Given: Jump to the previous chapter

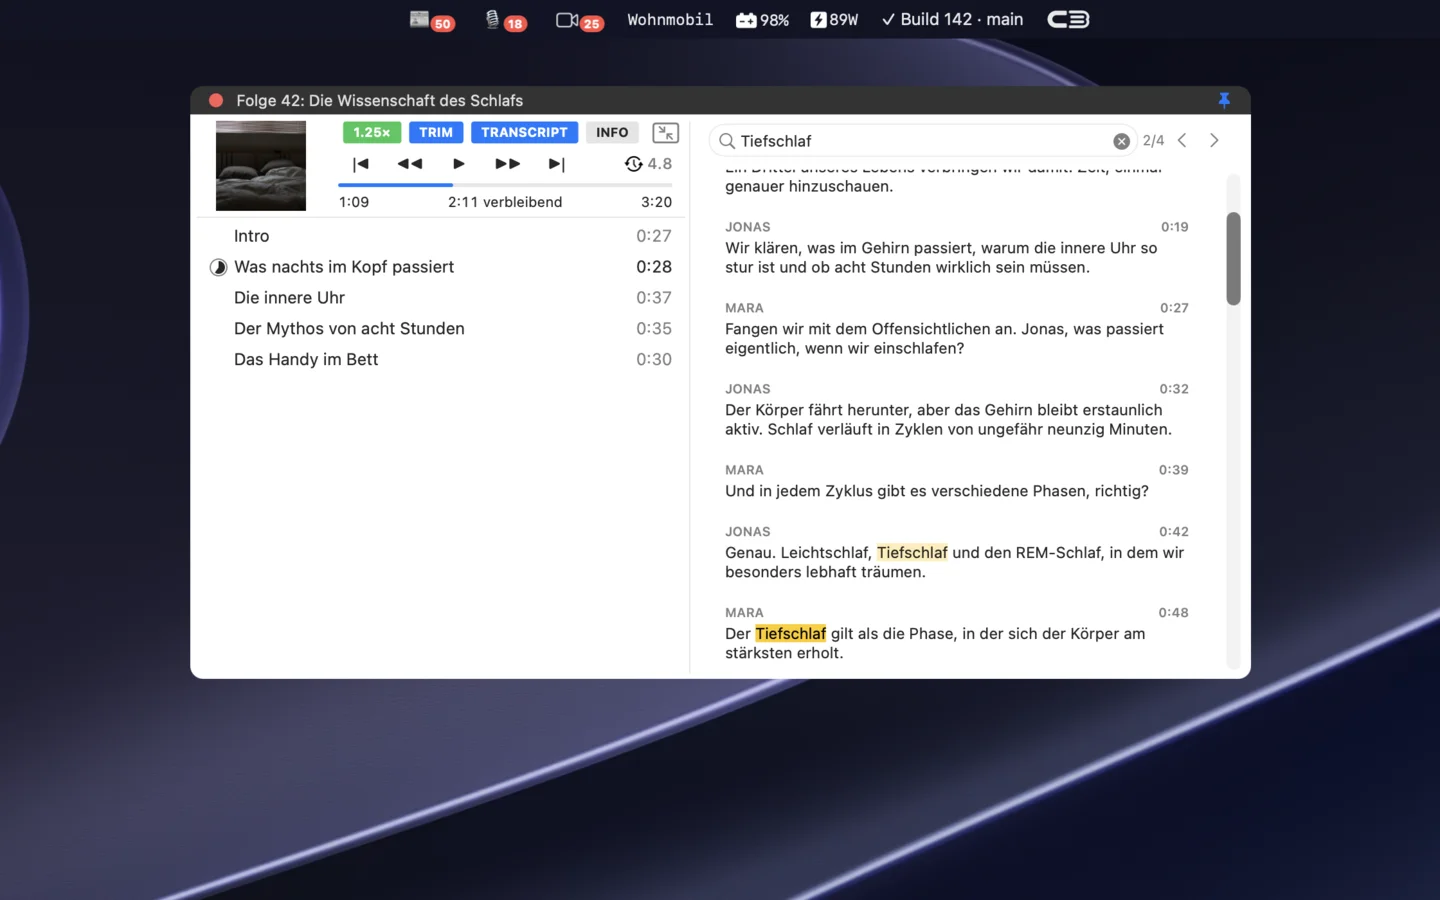Looking at the screenshot, I should (x=361, y=164).
